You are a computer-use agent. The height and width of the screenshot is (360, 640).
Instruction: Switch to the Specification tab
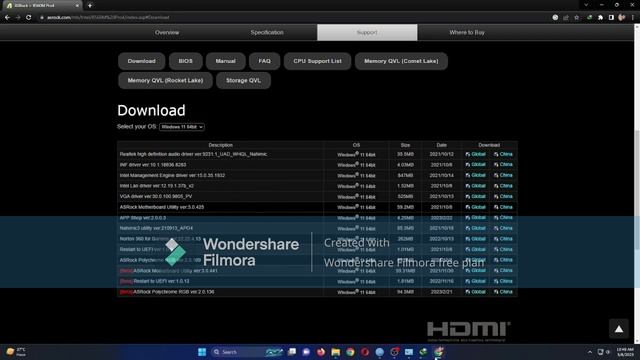[267, 32]
